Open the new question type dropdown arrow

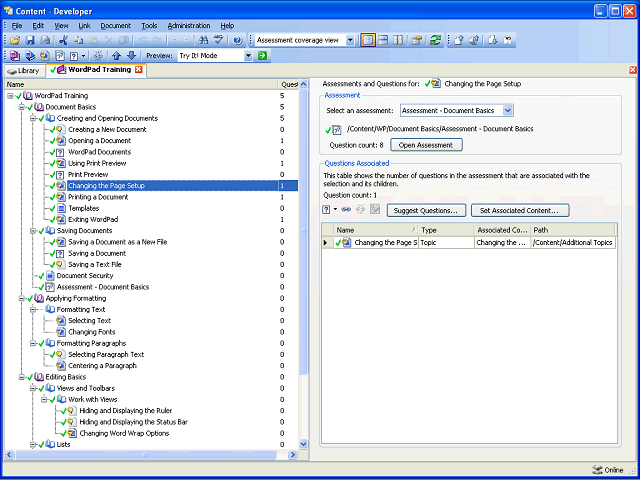point(336,209)
